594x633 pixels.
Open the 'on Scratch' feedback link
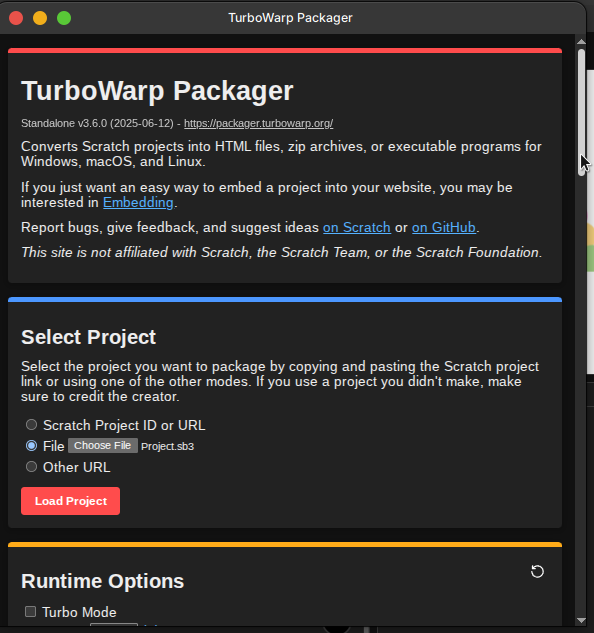click(357, 227)
